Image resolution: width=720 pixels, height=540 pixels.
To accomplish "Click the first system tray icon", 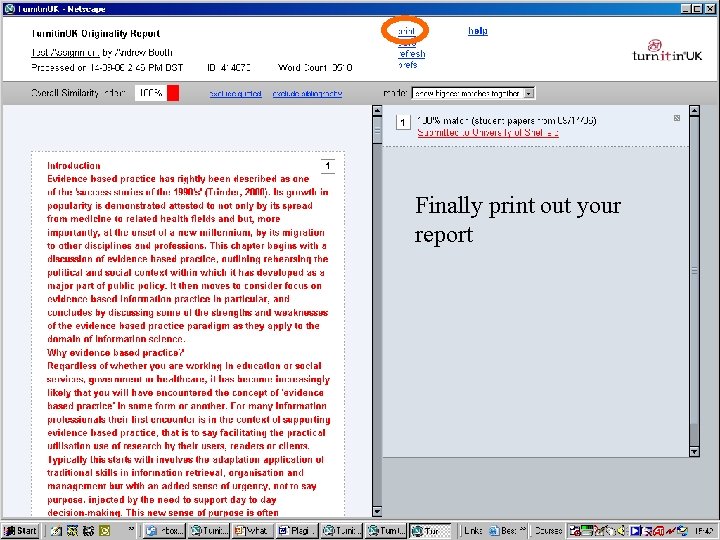I will (x=574, y=531).
